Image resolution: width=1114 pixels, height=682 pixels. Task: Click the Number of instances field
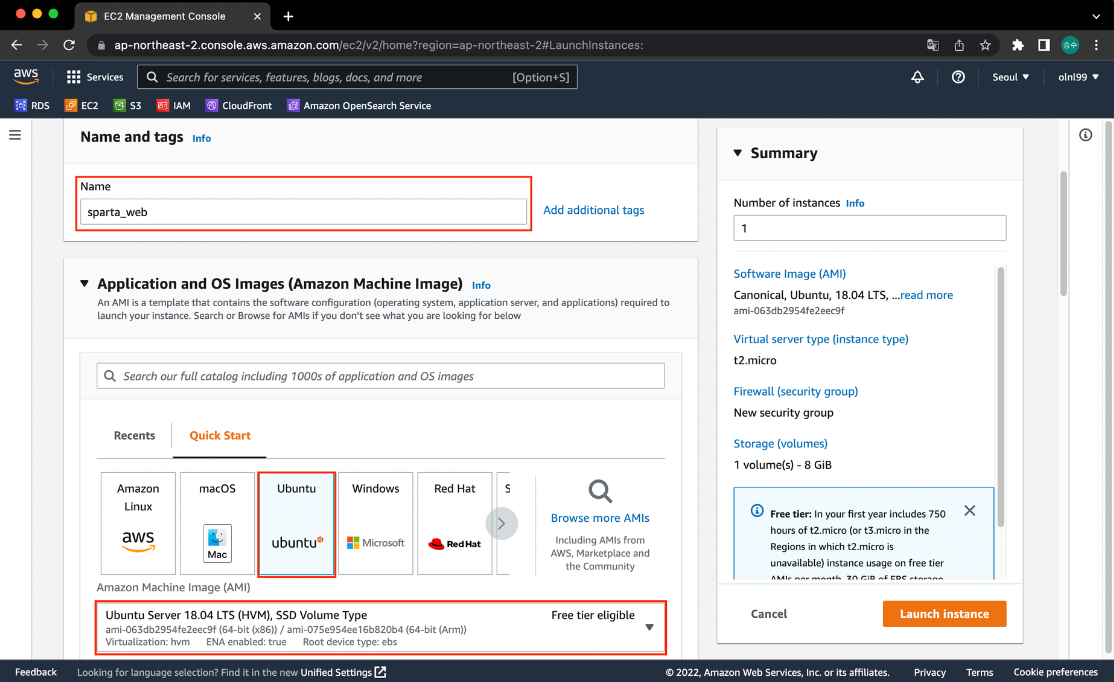click(870, 228)
